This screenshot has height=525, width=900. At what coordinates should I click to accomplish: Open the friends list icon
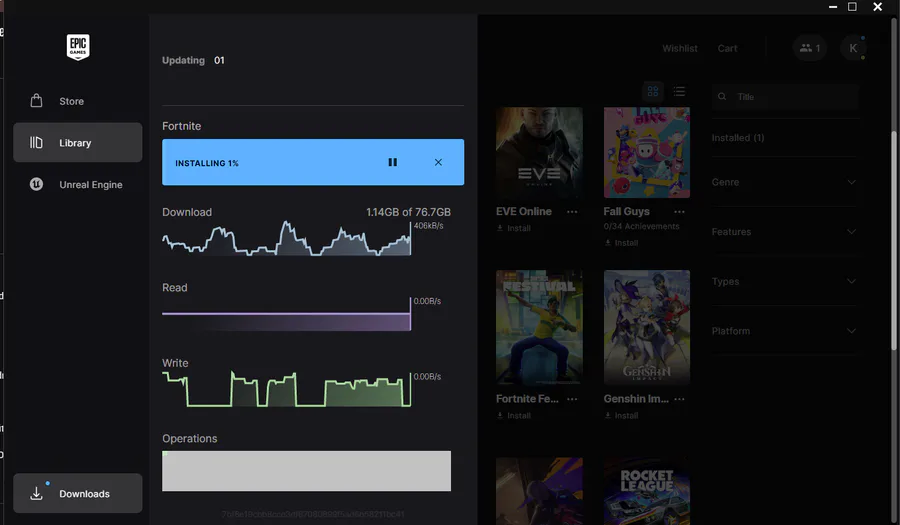[809, 48]
